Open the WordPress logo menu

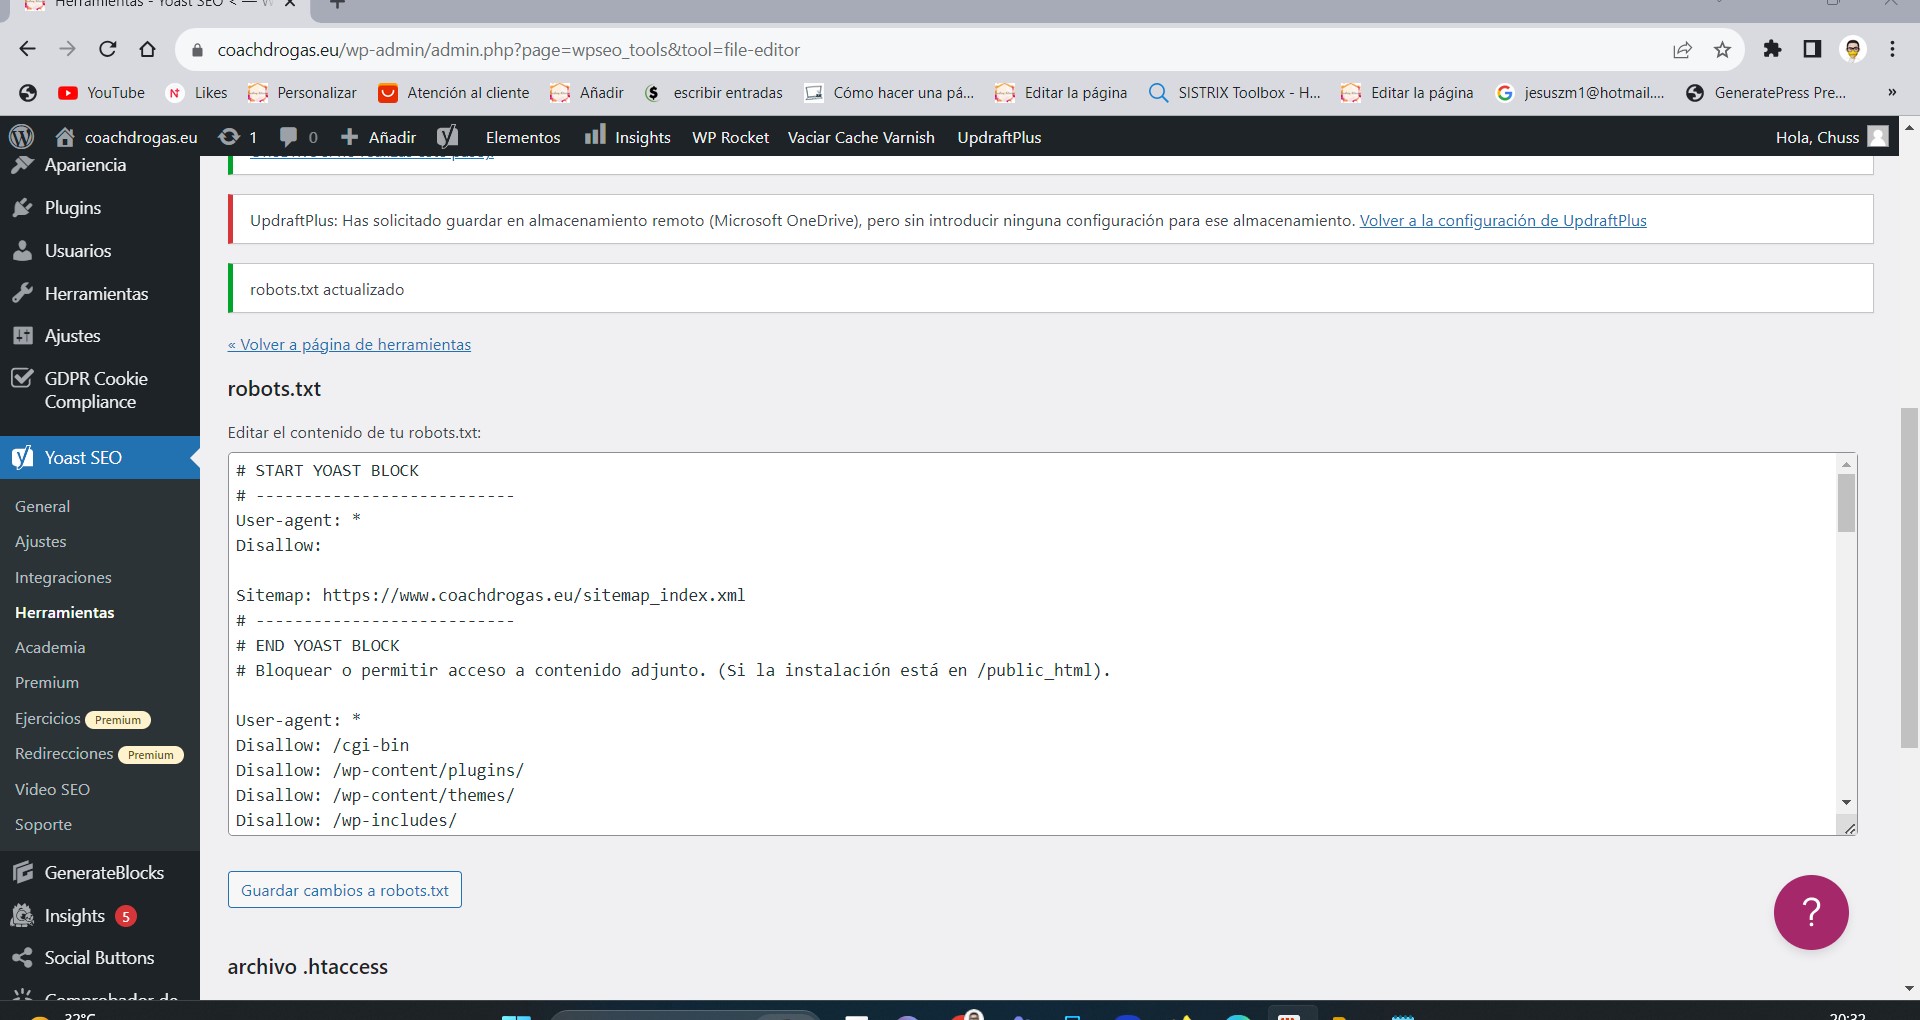(21, 137)
